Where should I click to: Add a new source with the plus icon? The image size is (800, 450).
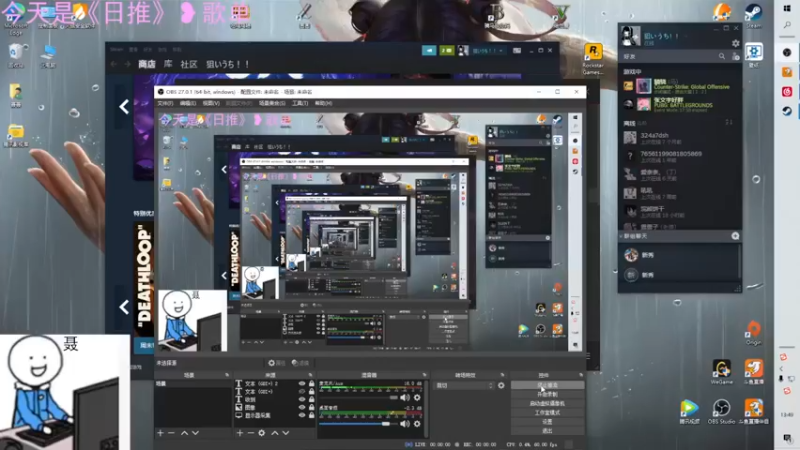[240, 433]
